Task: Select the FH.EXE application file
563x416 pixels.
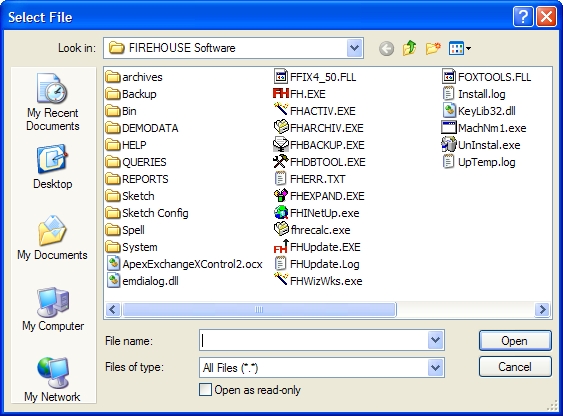Action: 299,94
